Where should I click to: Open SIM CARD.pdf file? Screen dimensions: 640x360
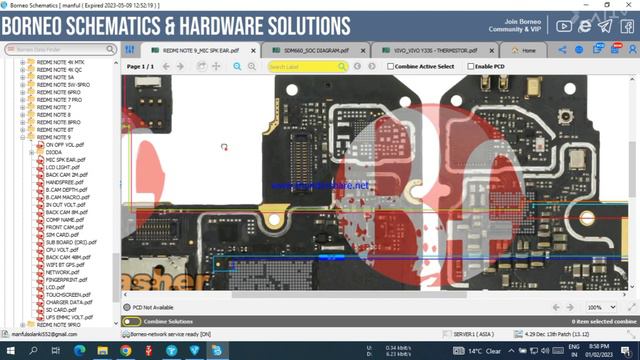coord(62,235)
